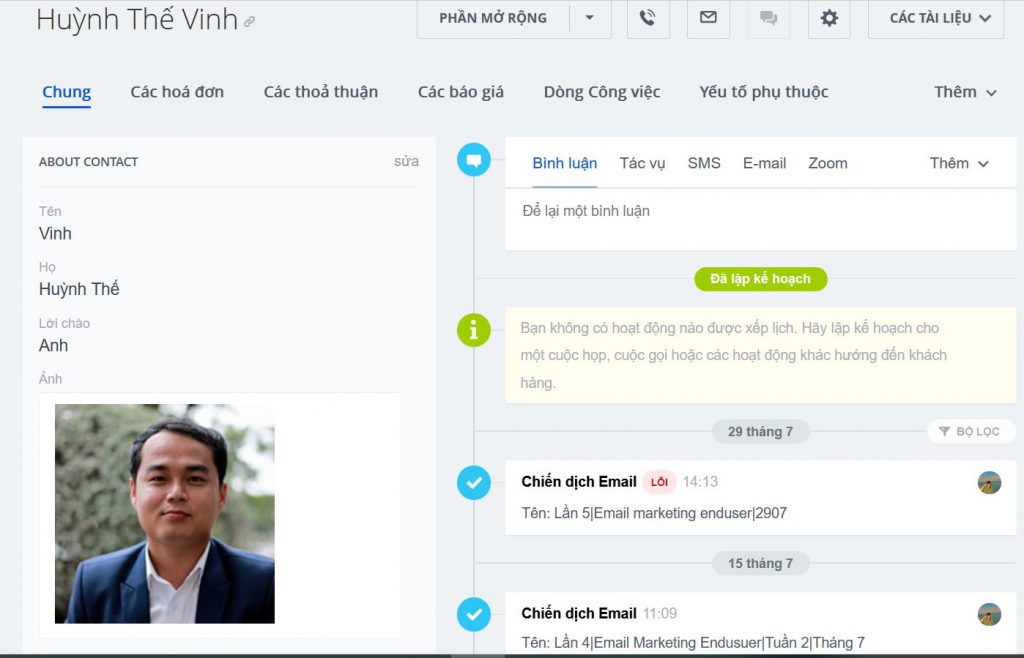Expand Thêm in the timeline editor tabs
Viewport: 1024px width, 658px height.
959,163
